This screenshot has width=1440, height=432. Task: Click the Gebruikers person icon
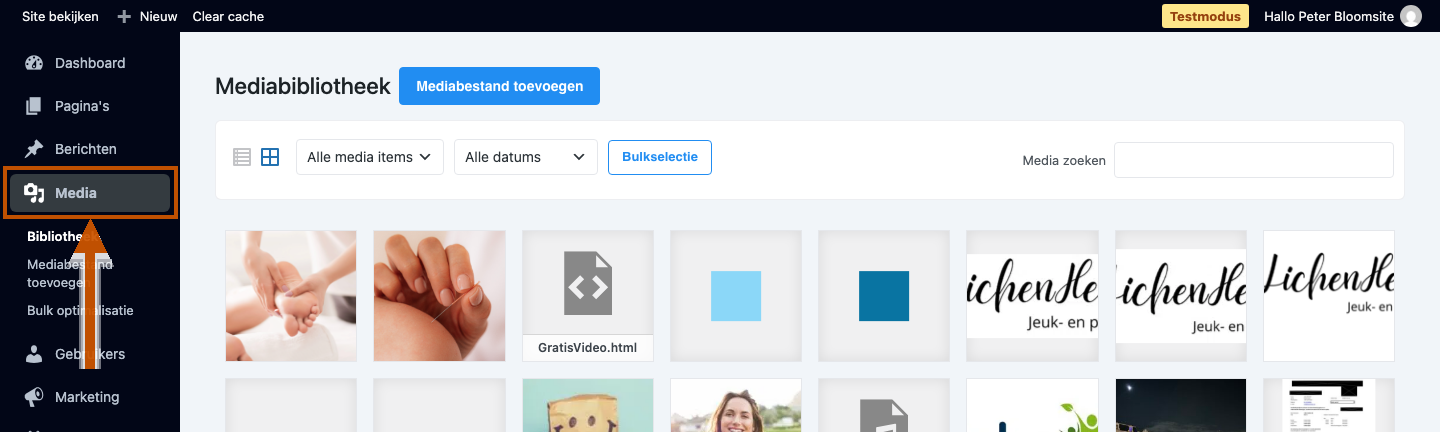coord(34,354)
